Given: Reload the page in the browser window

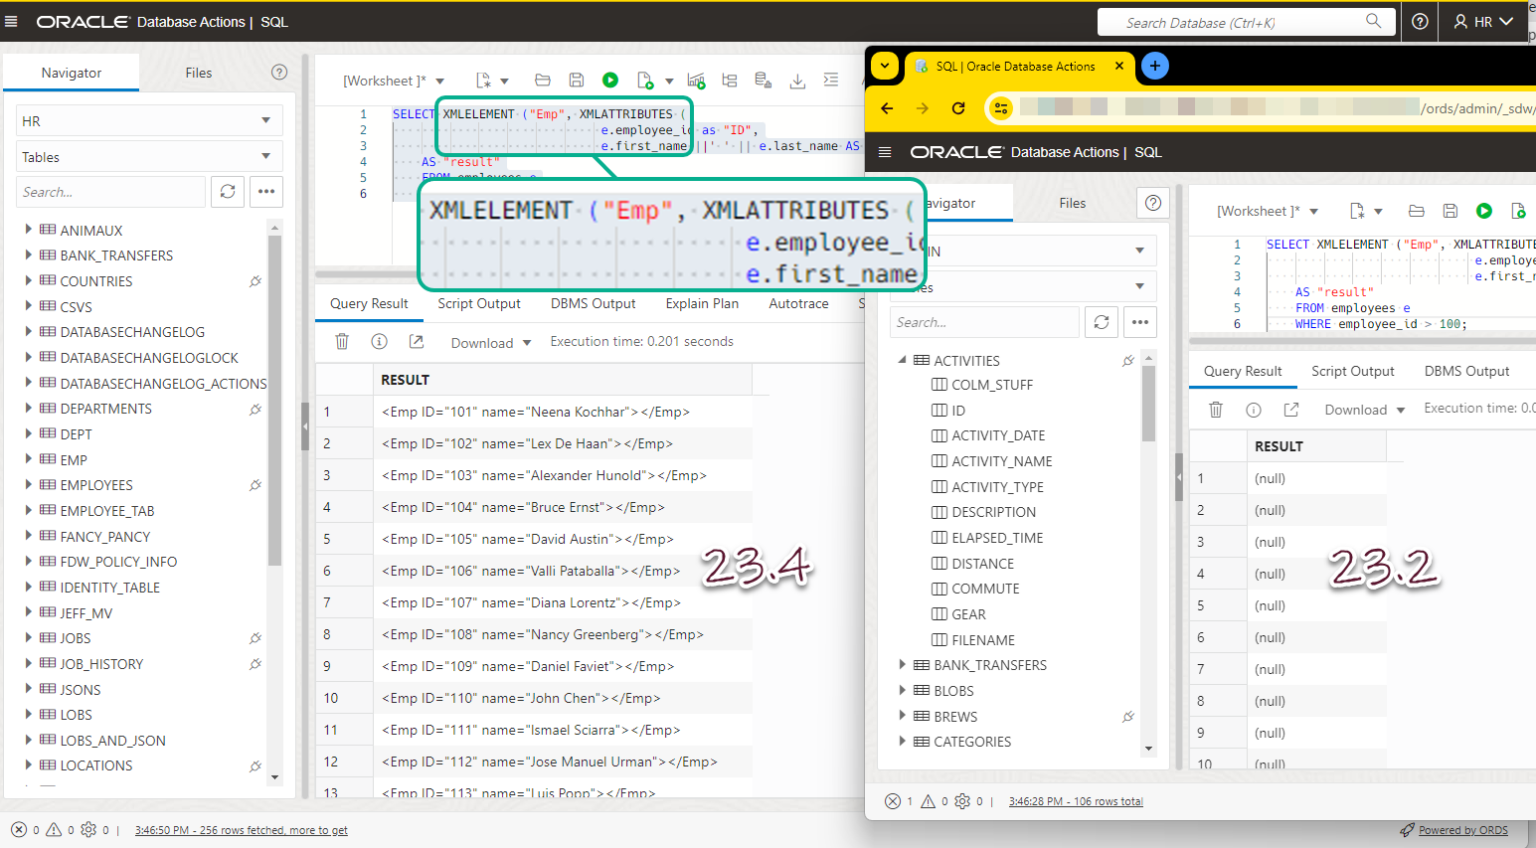Looking at the screenshot, I should pyautogui.click(x=958, y=108).
